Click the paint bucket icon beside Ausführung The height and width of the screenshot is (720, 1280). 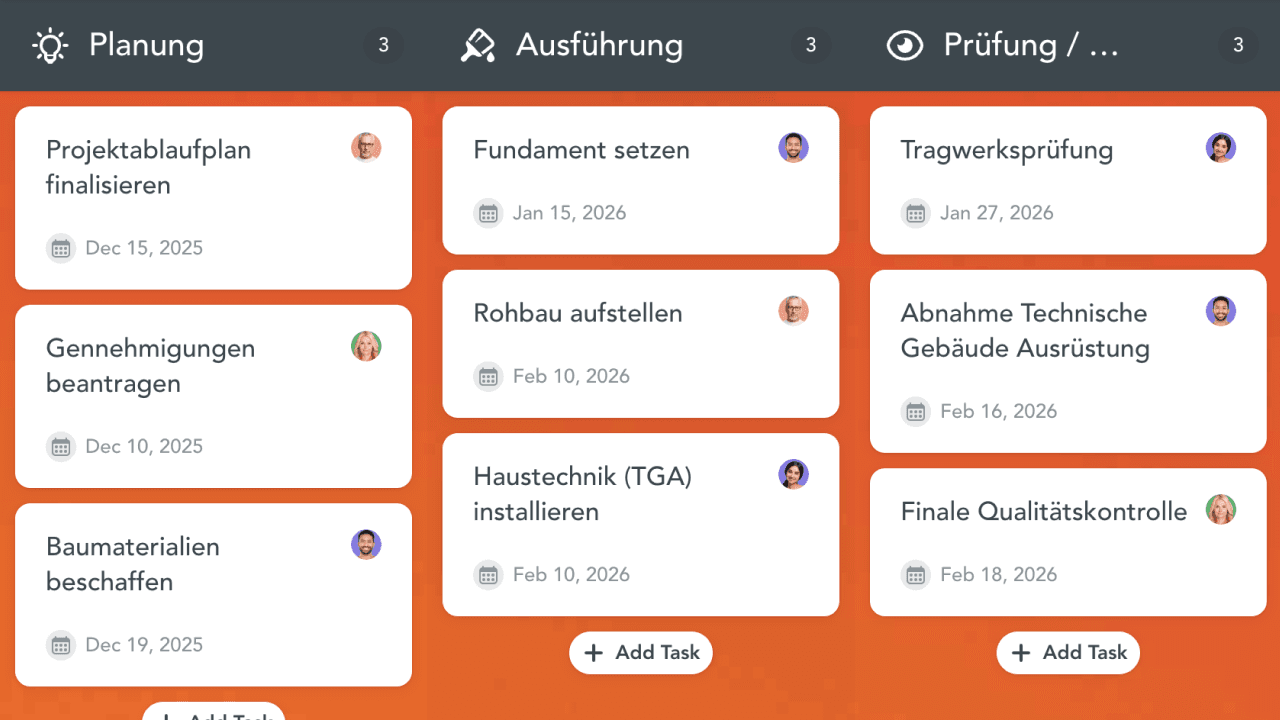click(477, 46)
